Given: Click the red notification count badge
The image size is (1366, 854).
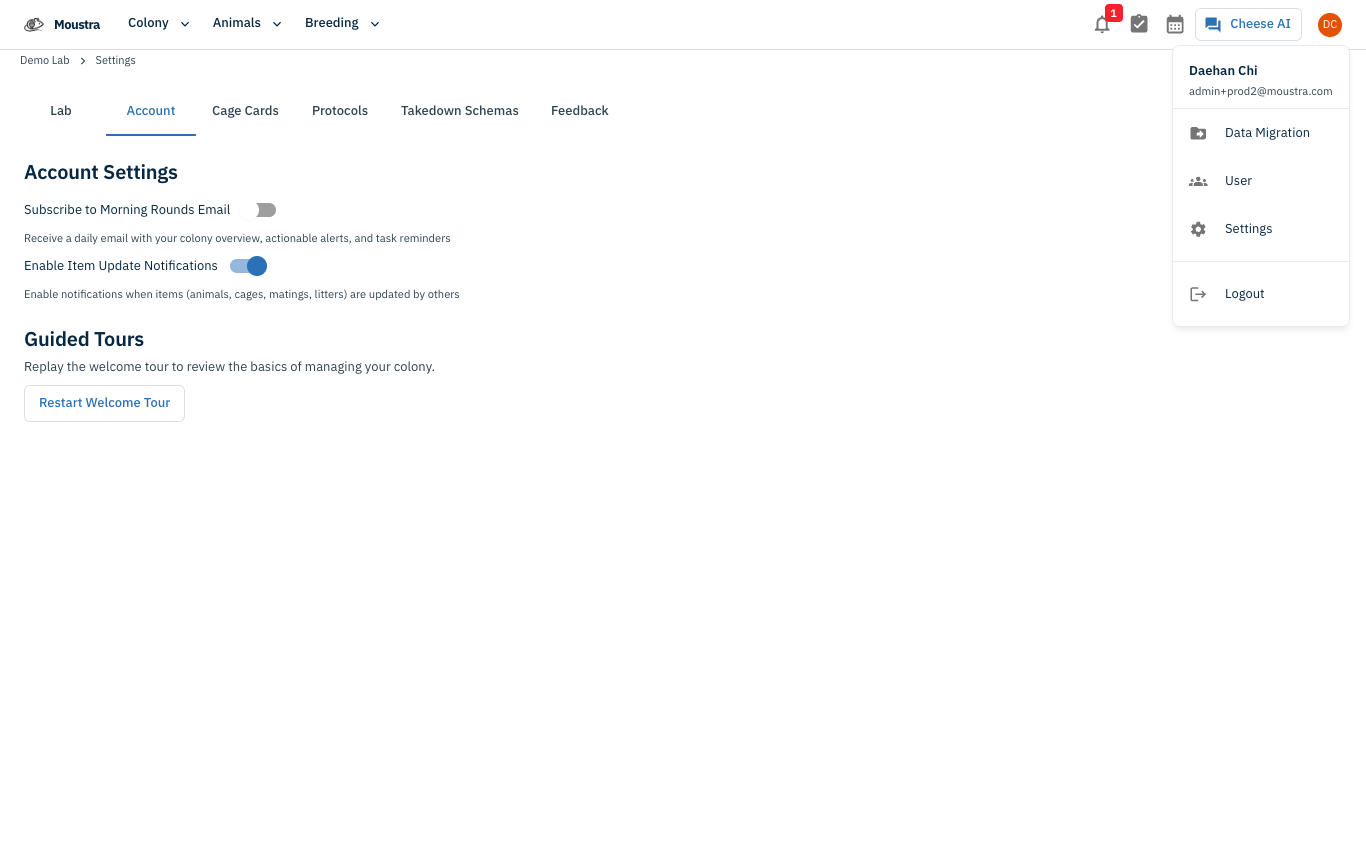Looking at the screenshot, I should 1113,13.
